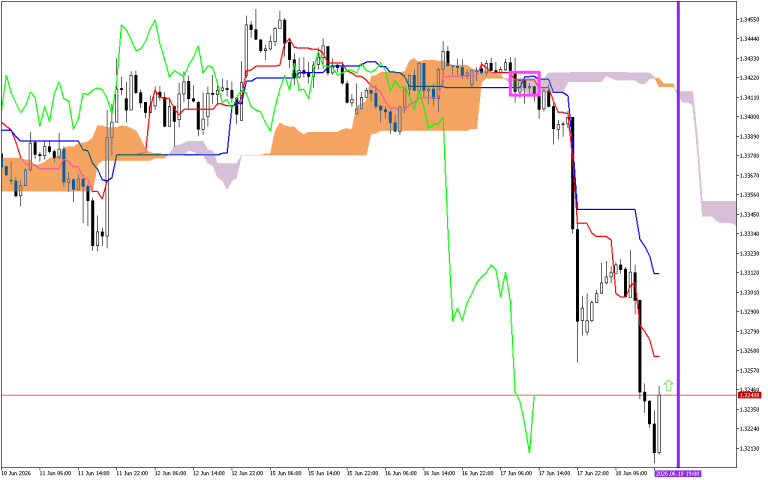
Task: Click the 1.32570 price axis label
Action: (x=750, y=370)
